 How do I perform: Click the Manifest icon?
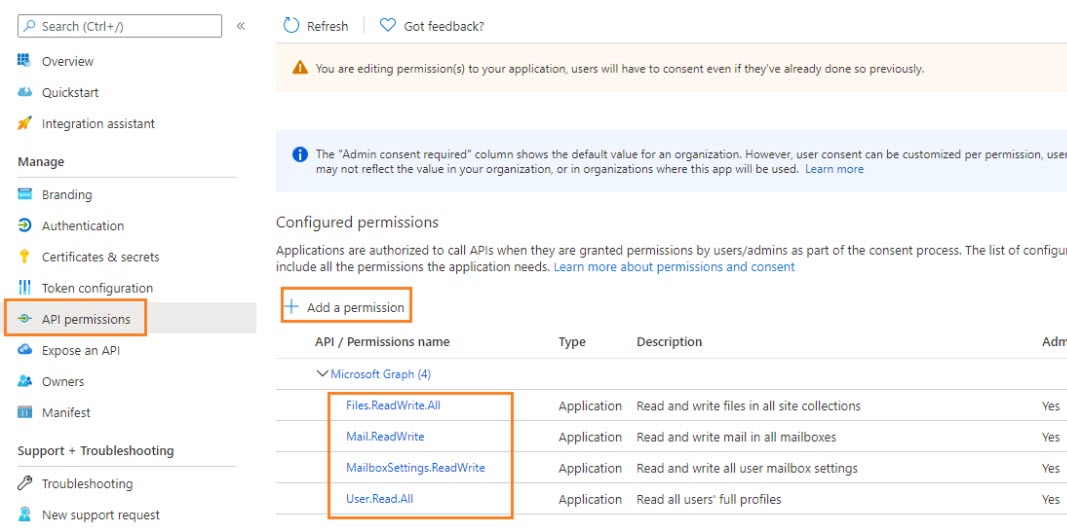pos(25,413)
